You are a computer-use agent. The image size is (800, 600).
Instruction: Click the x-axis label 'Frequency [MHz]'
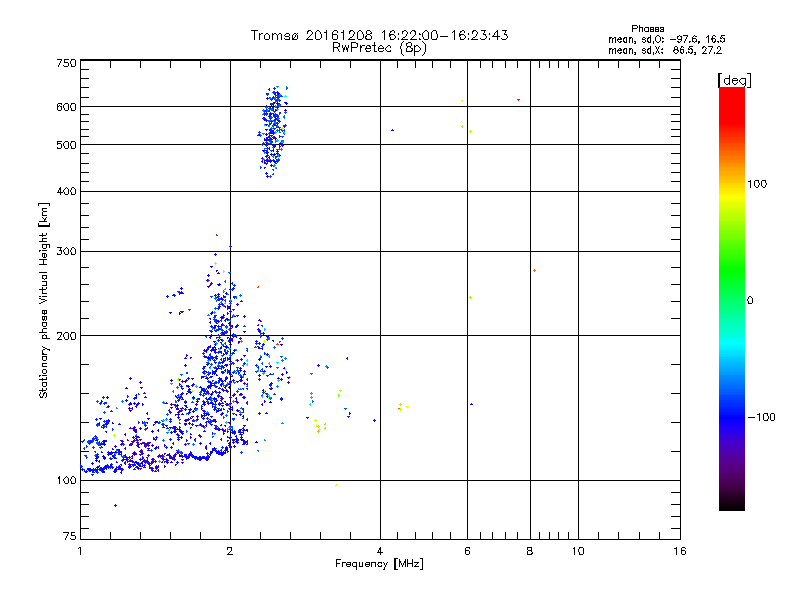pos(379,564)
